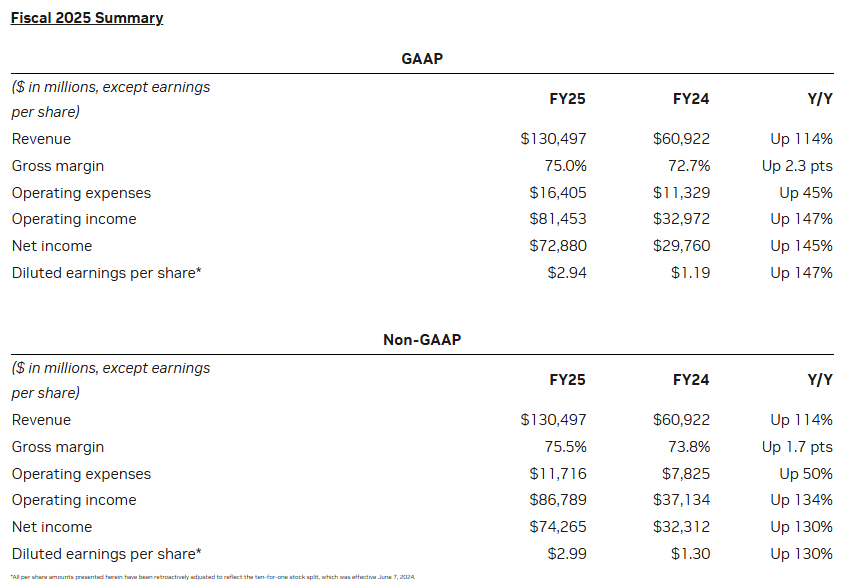Select the GAAP gross margin 72.7% cell
The height and width of the screenshot is (588, 858).
[x=689, y=166]
